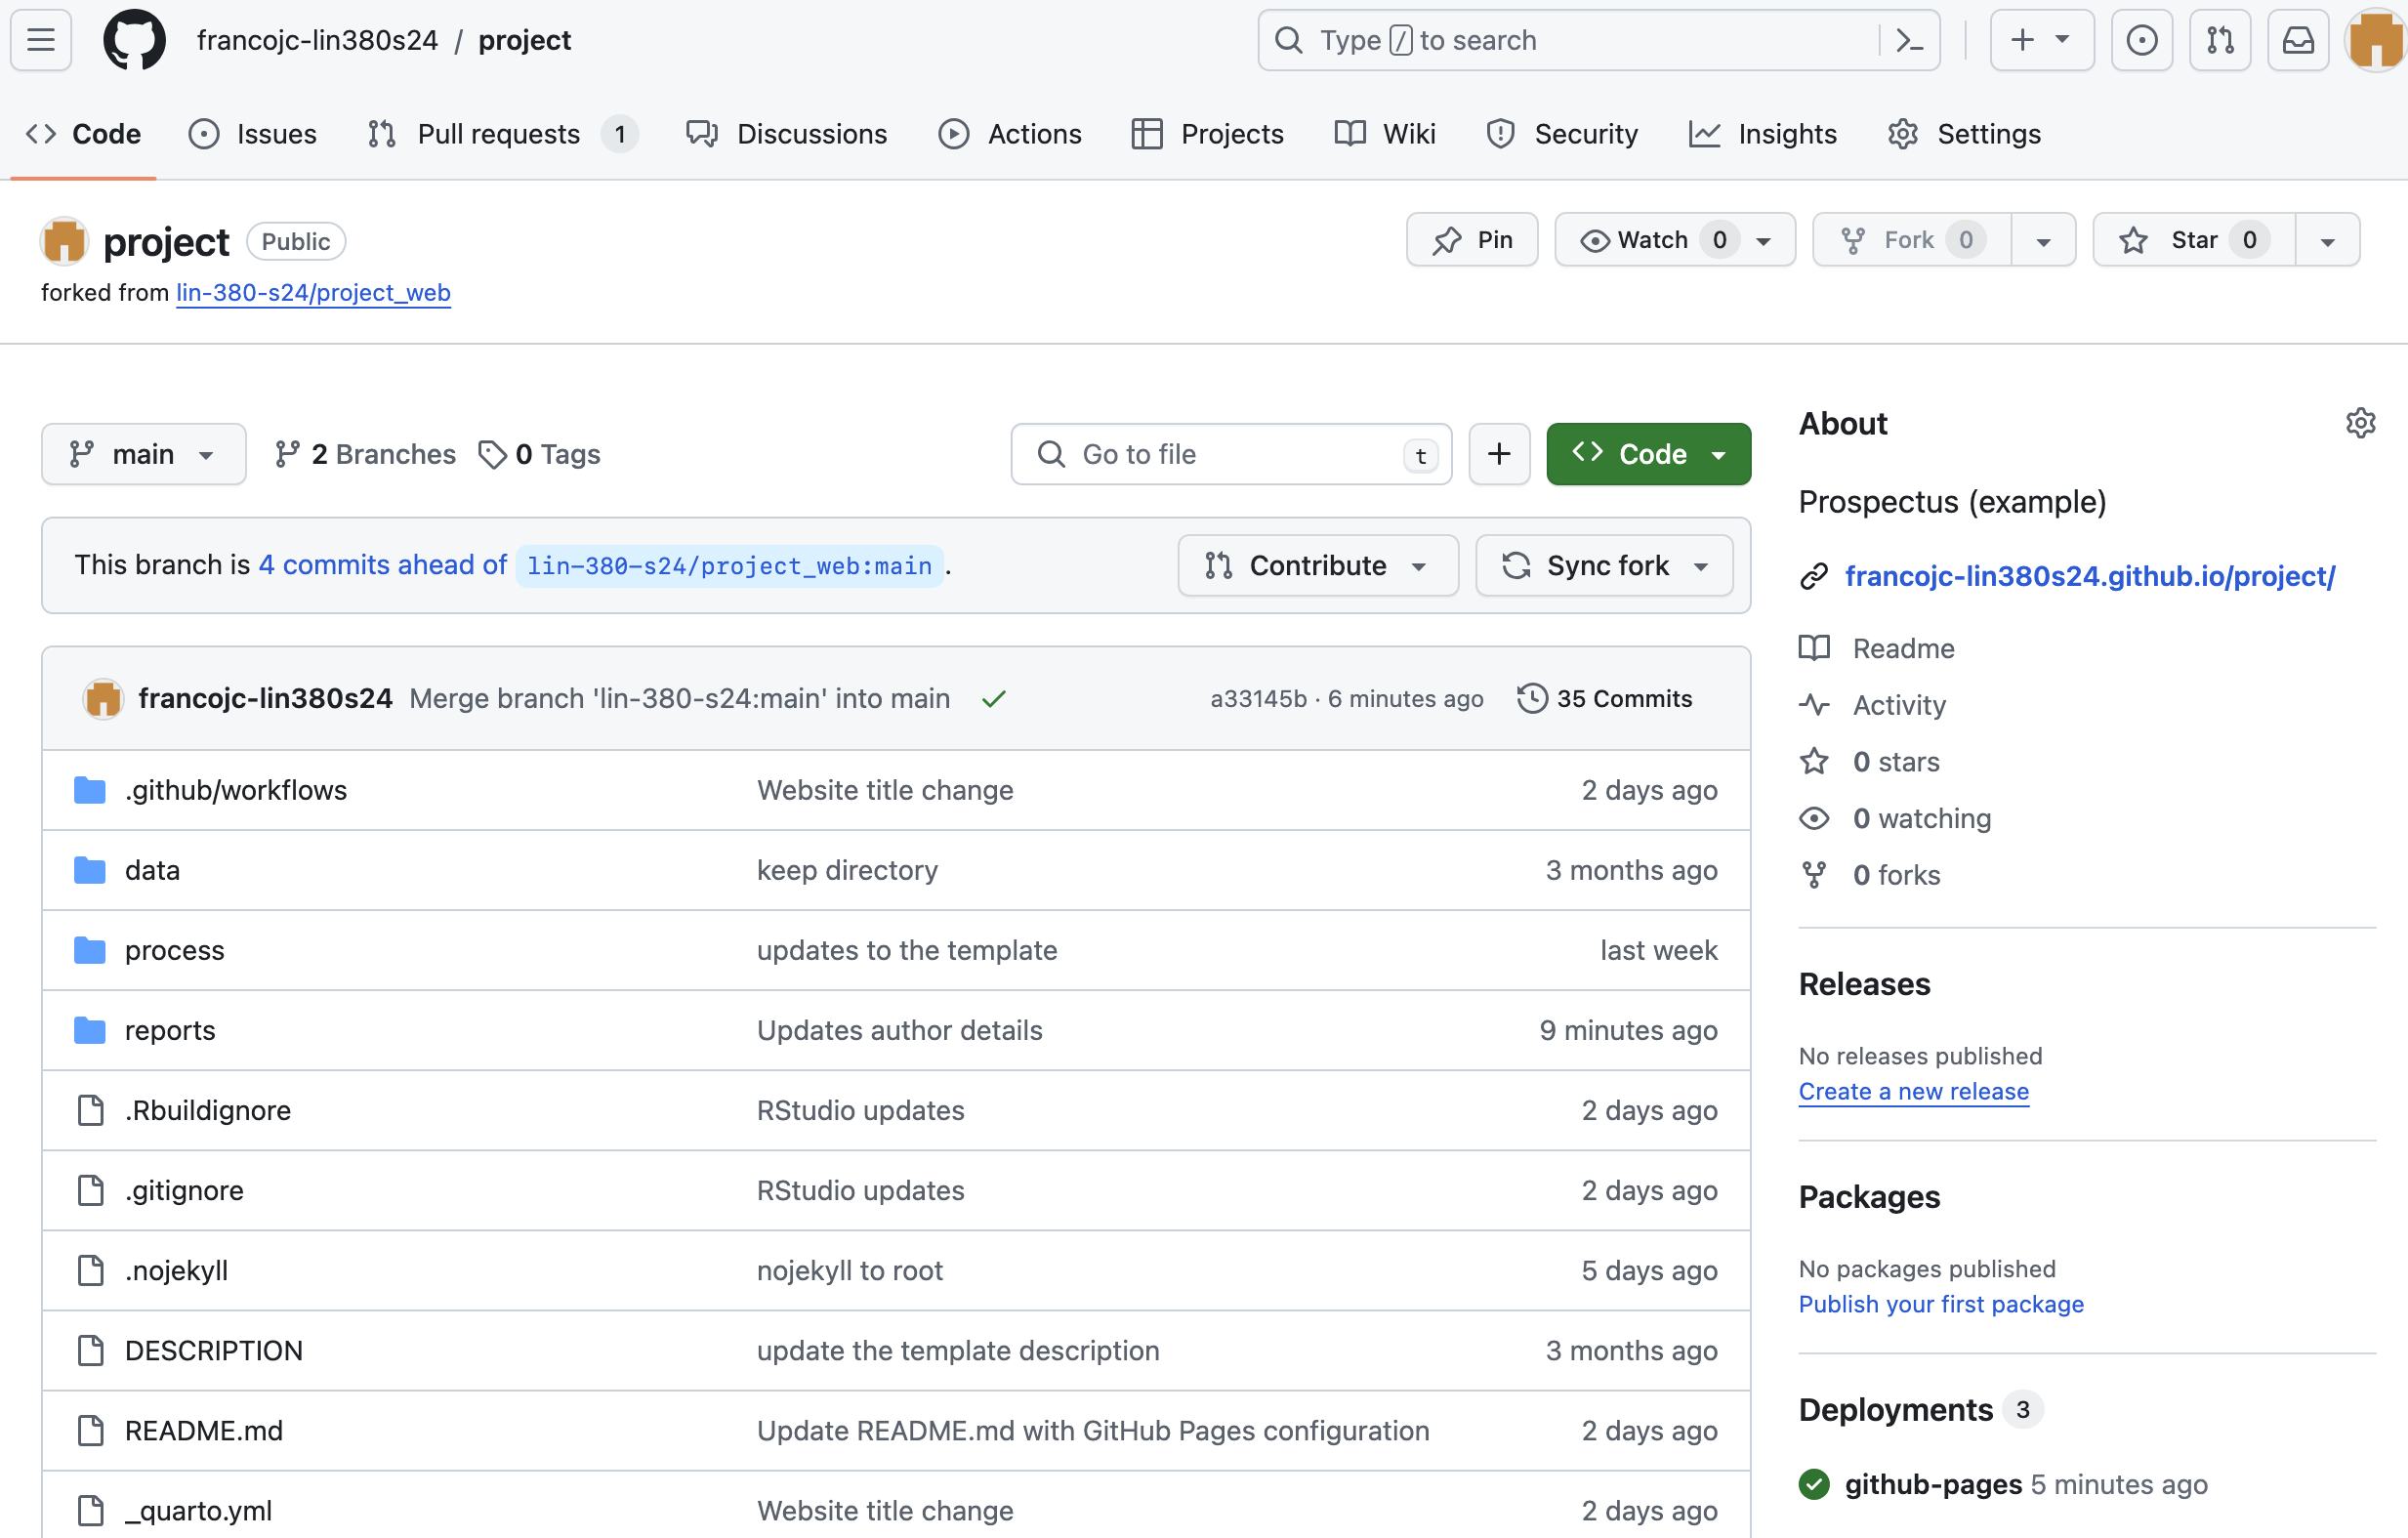Pin the project repository
Image resolution: width=2408 pixels, height=1538 pixels.
click(x=1472, y=240)
